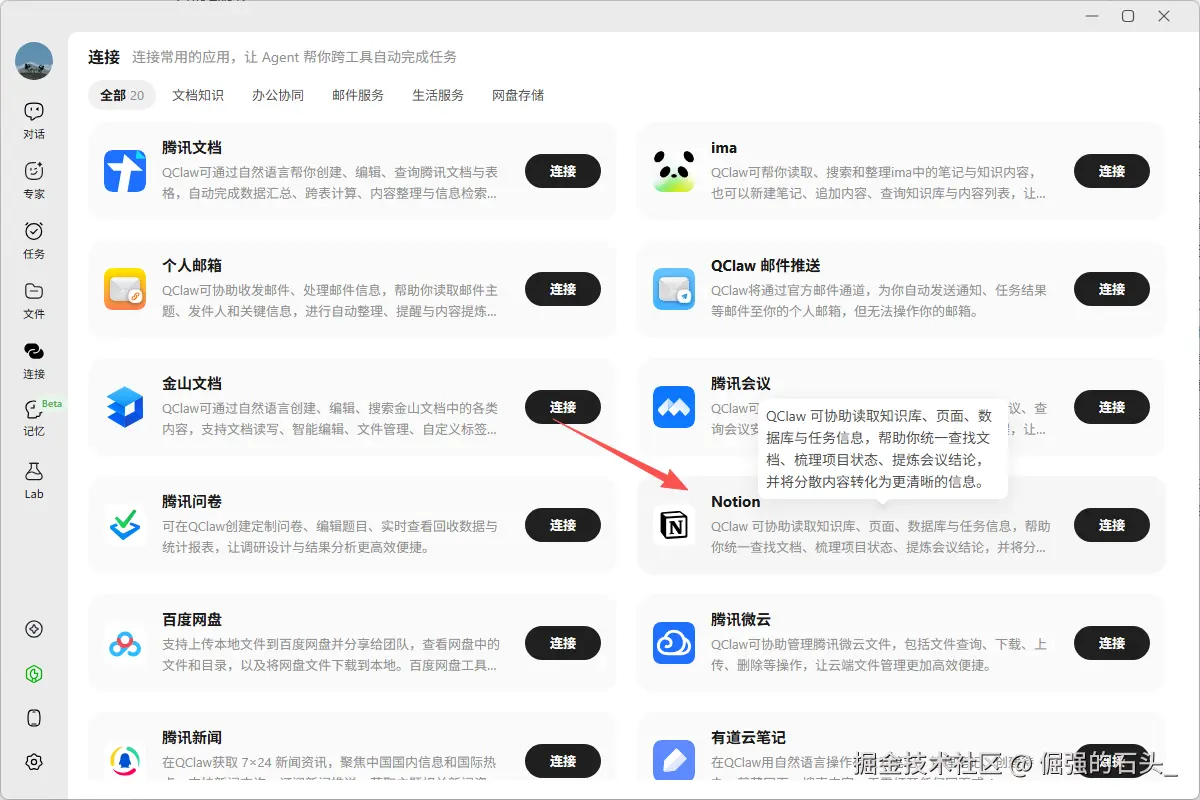
Task: Click the 连接 page heading
Action: [x=104, y=57]
